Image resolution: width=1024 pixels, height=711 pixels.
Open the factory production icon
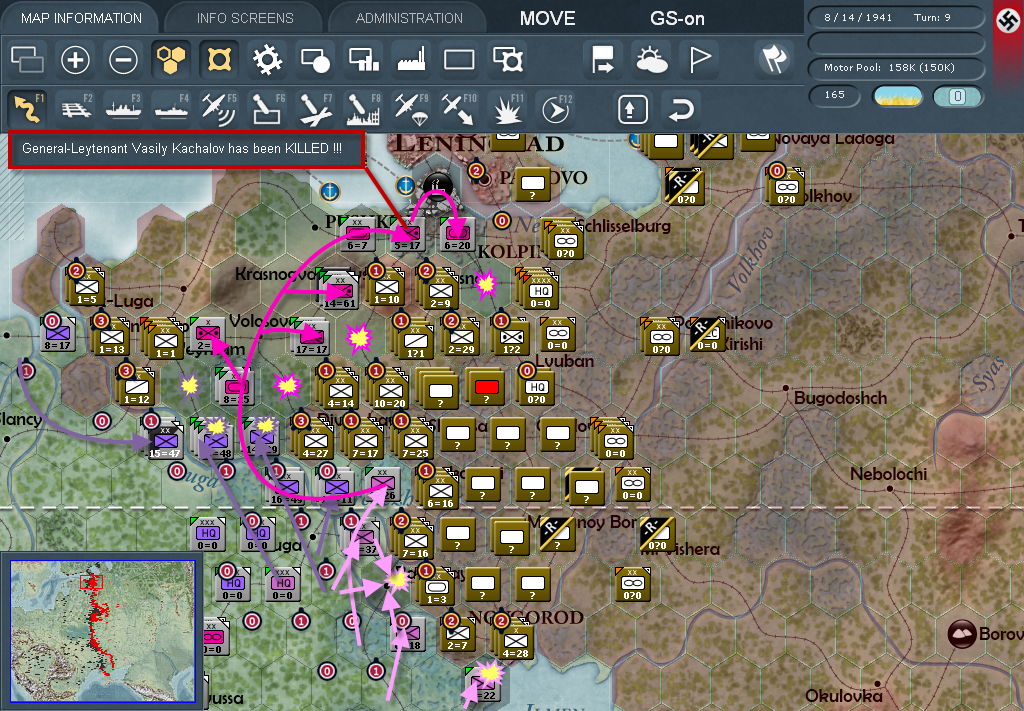[x=411, y=60]
